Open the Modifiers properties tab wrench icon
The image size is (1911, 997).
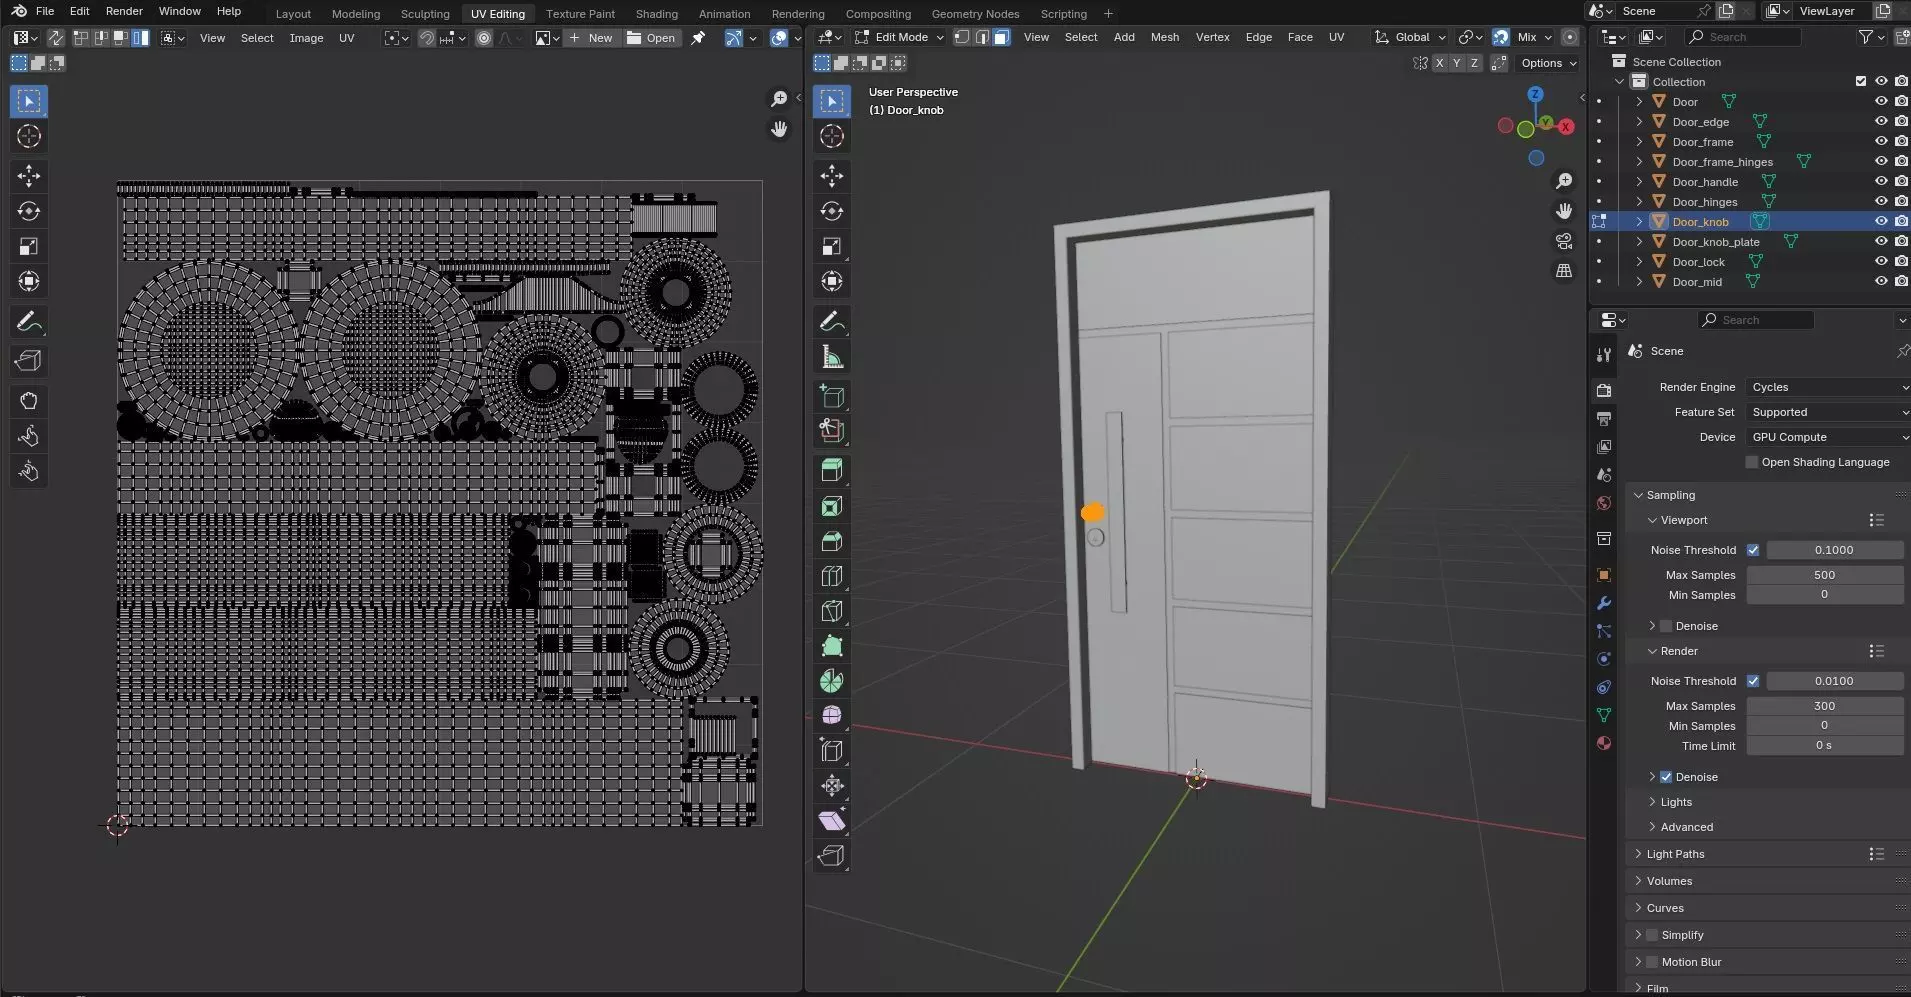(x=1604, y=603)
